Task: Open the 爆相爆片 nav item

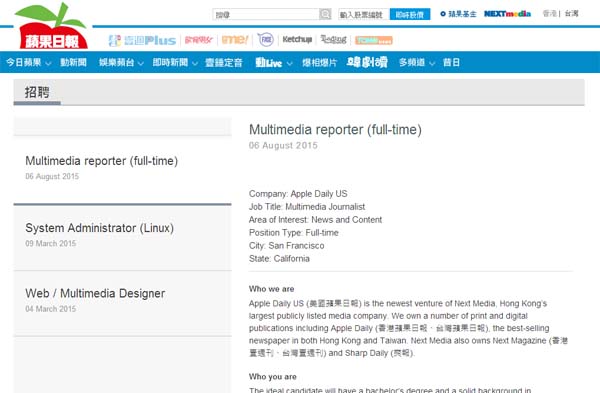Action: (x=320, y=62)
